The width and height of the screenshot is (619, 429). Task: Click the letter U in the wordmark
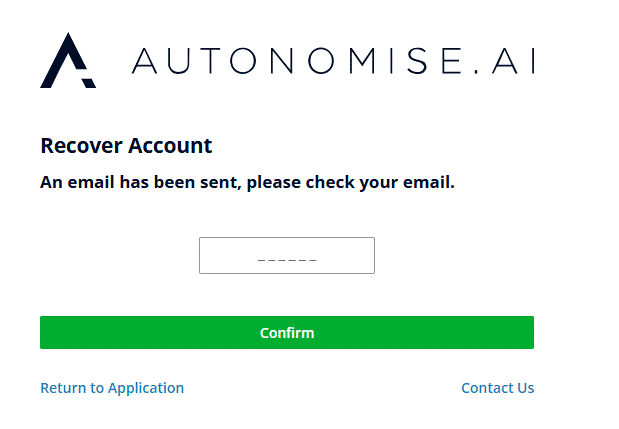tap(179, 61)
